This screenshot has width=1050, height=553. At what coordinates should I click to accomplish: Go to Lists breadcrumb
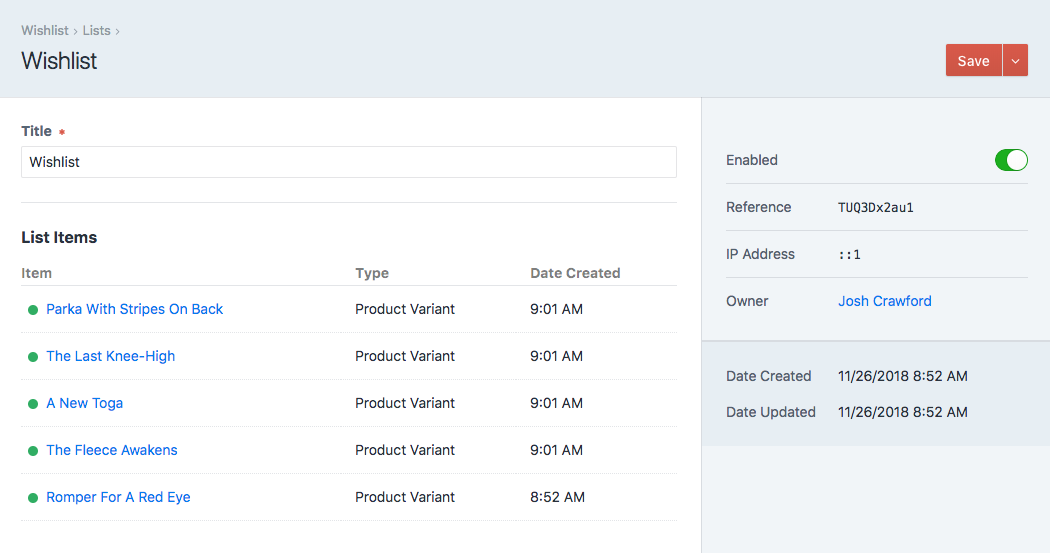pos(96,31)
